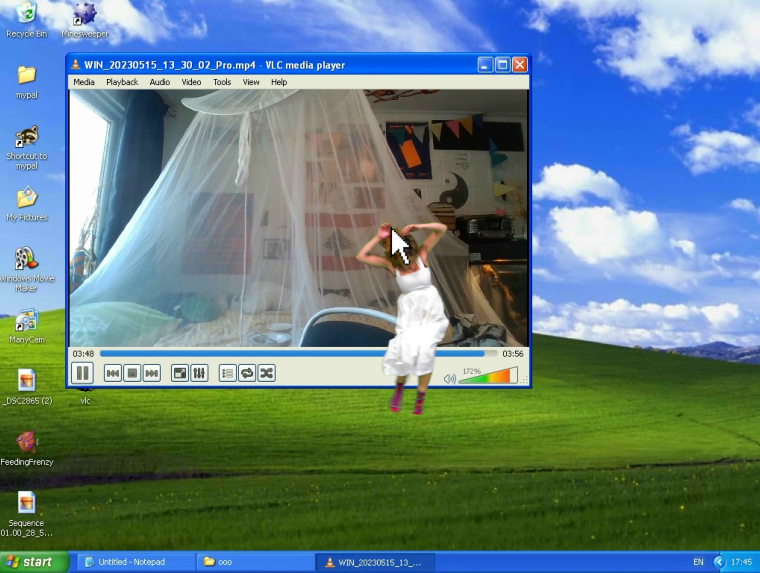Select the Recycle Bin desktop icon

coord(27,20)
